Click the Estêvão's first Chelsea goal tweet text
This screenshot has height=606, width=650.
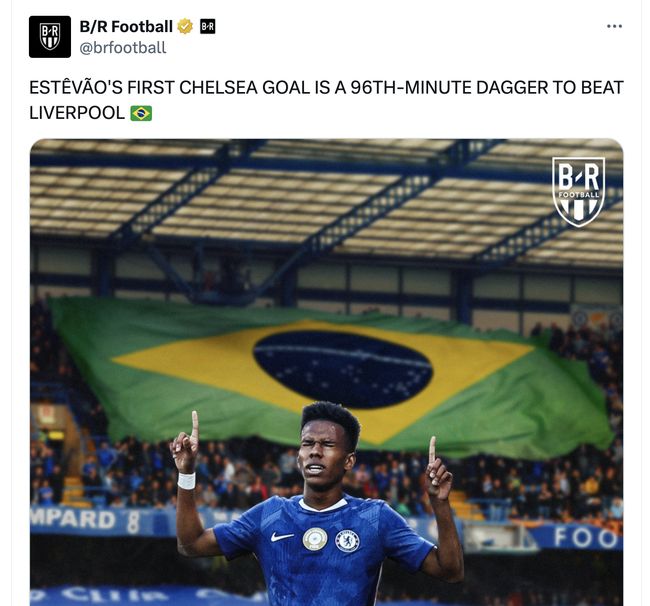326,100
